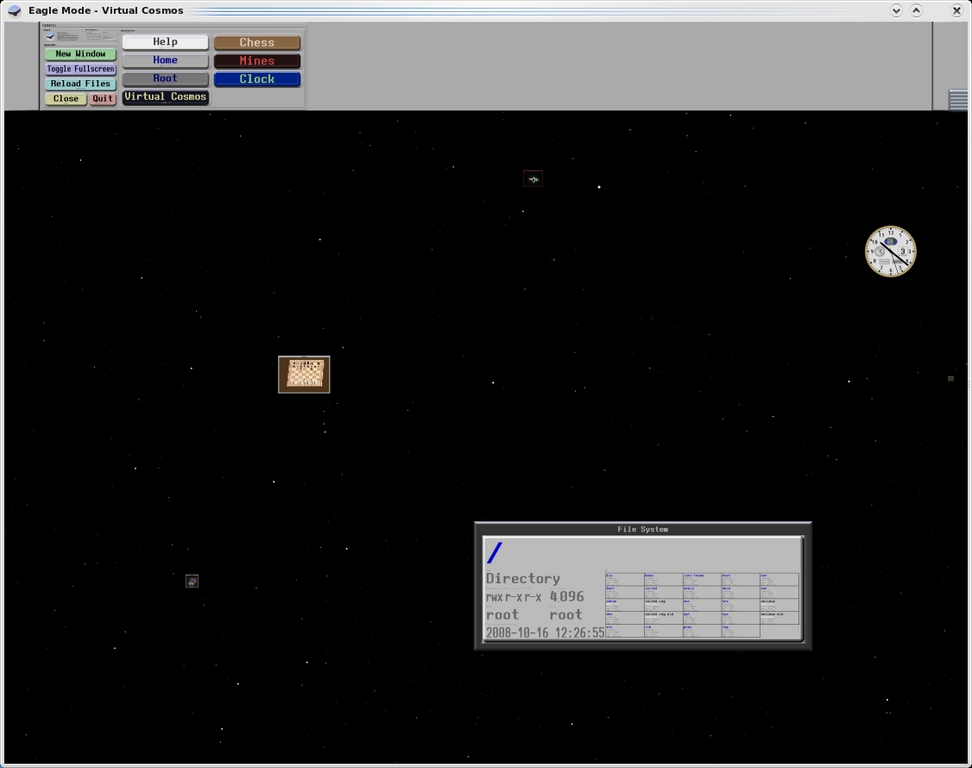The height and width of the screenshot is (768, 972).
Task: Open the File System panel title
Action: [642, 529]
